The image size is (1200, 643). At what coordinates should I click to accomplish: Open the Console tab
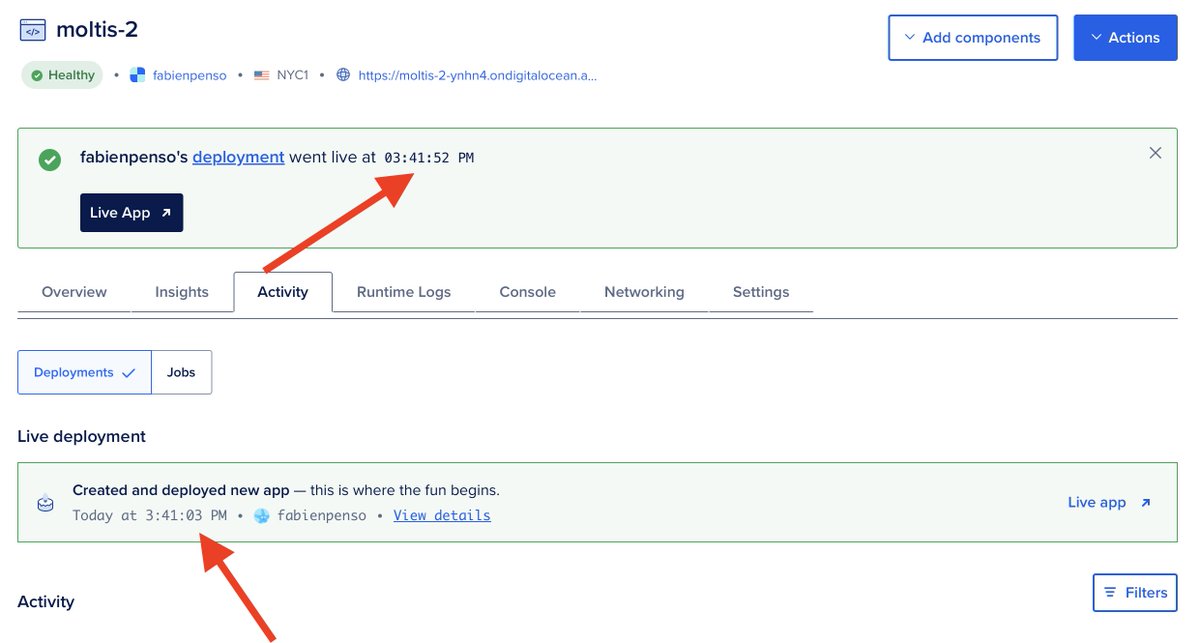[527, 292]
